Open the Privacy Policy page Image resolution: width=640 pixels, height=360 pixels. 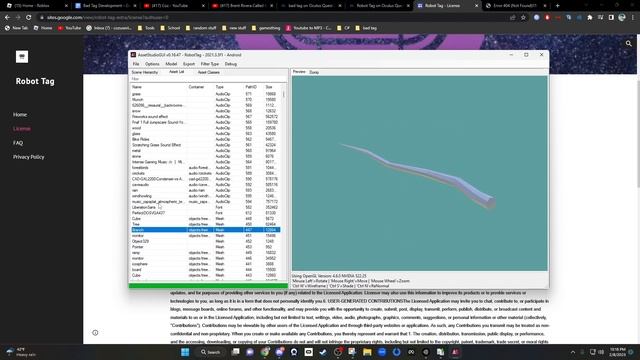(29, 157)
